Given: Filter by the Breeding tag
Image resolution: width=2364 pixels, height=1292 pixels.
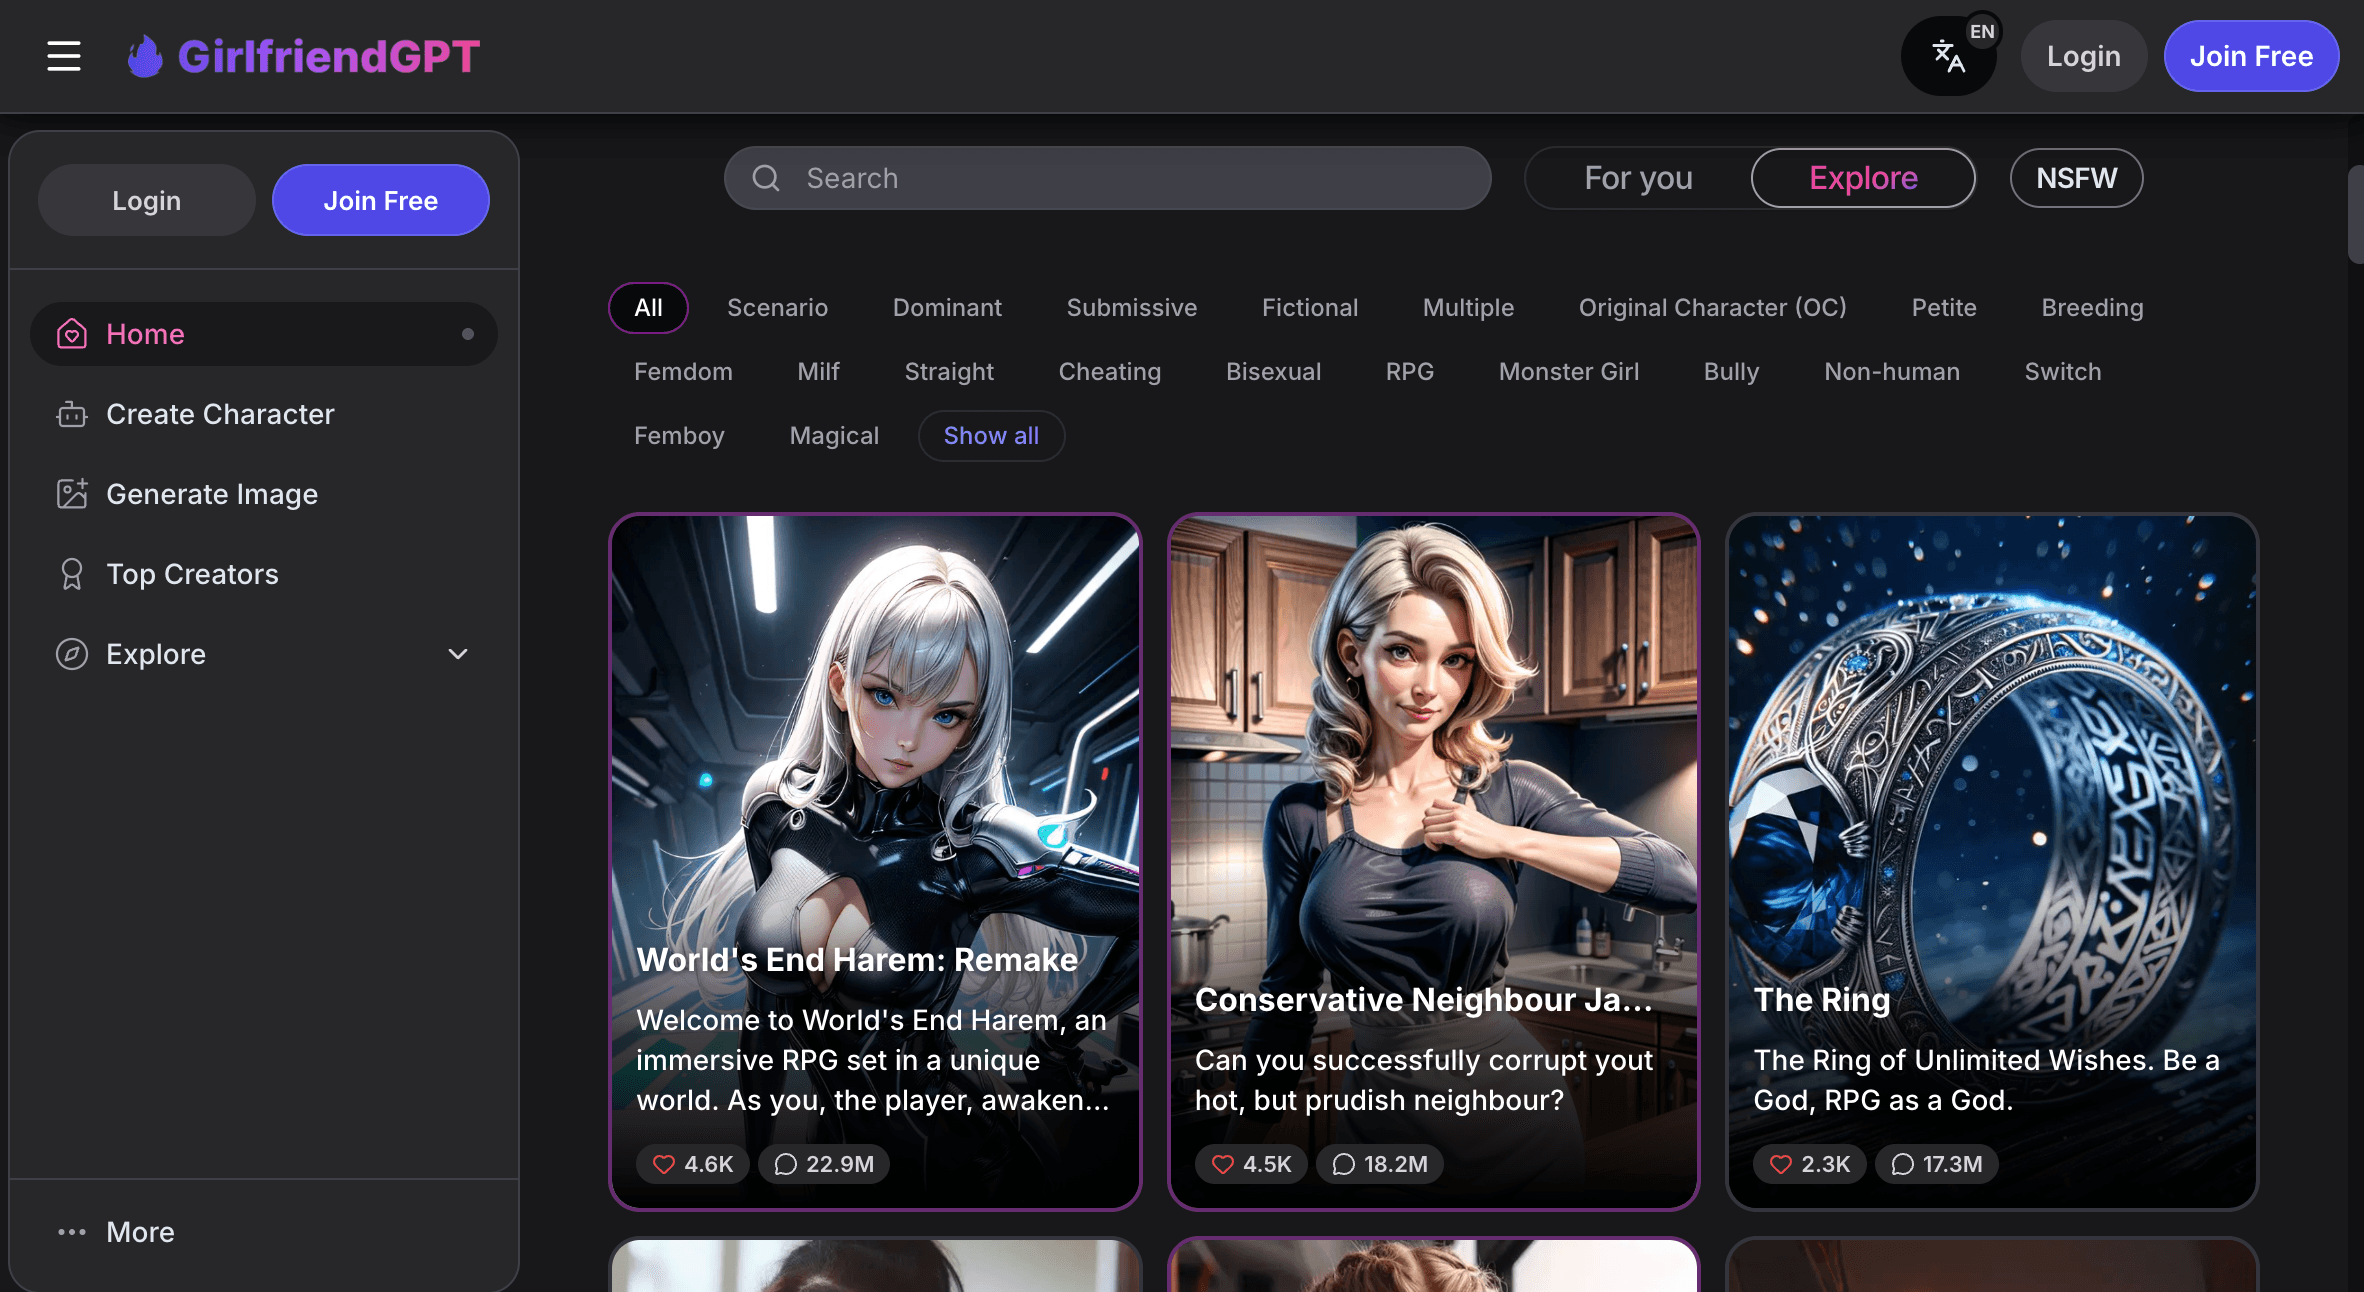Looking at the screenshot, I should pos(2092,308).
